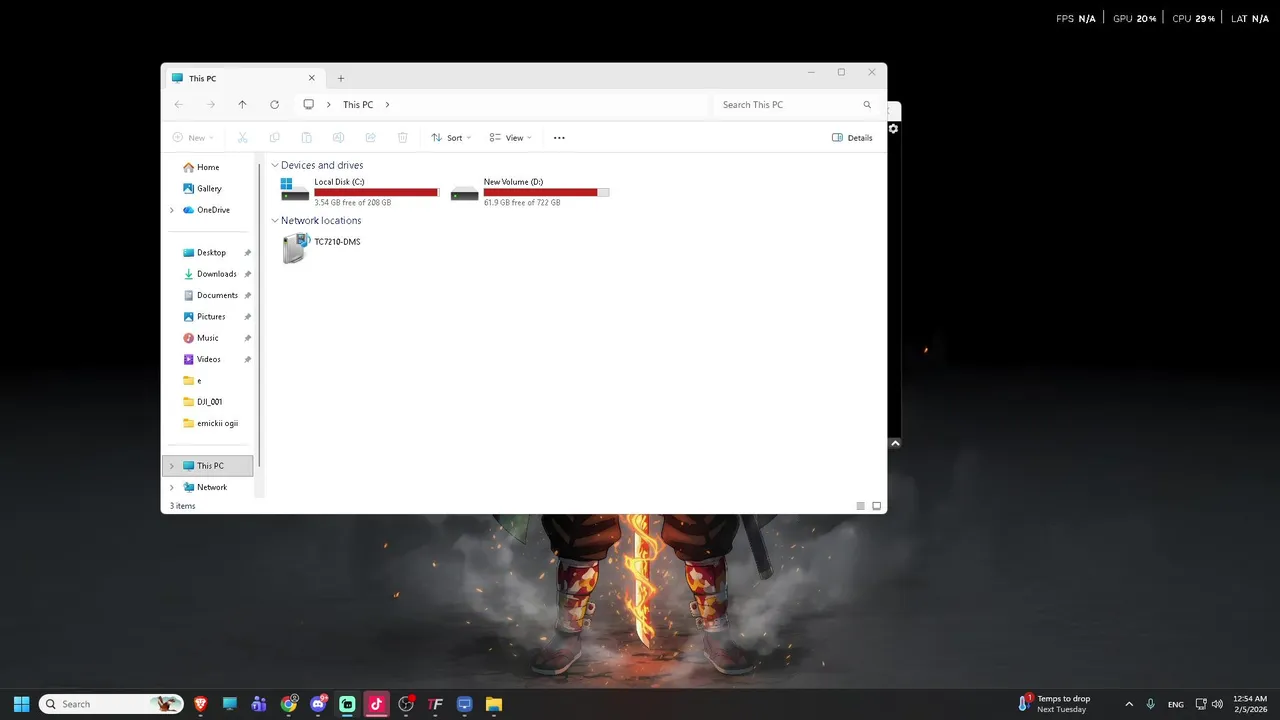Select the TC7210-DMS network device
Screen dimensions: 1280x720
[x=322, y=248]
